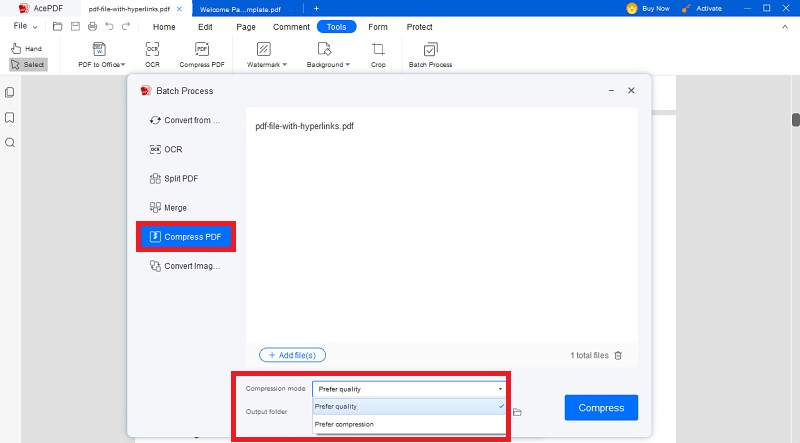Select the Crop tool
Image resolution: width=800 pixels, height=443 pixels.
click(378, 55)
